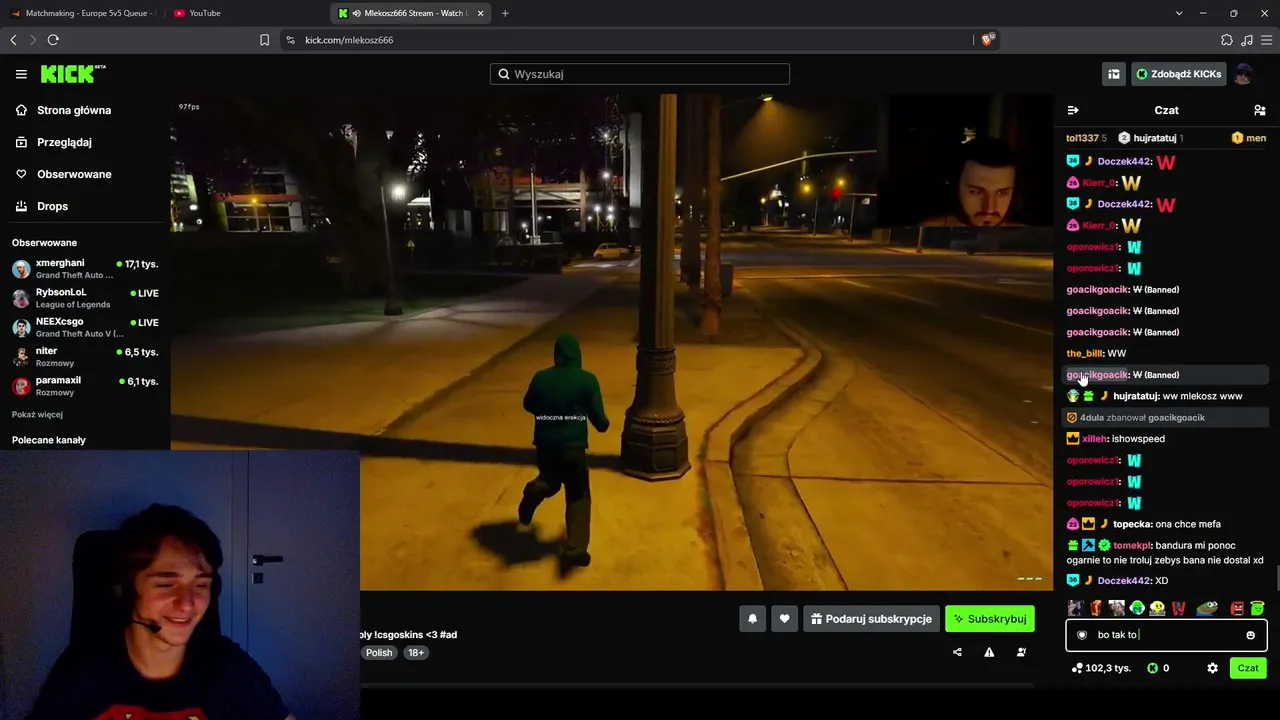Go to Strona główna

(x=63, y=110)
